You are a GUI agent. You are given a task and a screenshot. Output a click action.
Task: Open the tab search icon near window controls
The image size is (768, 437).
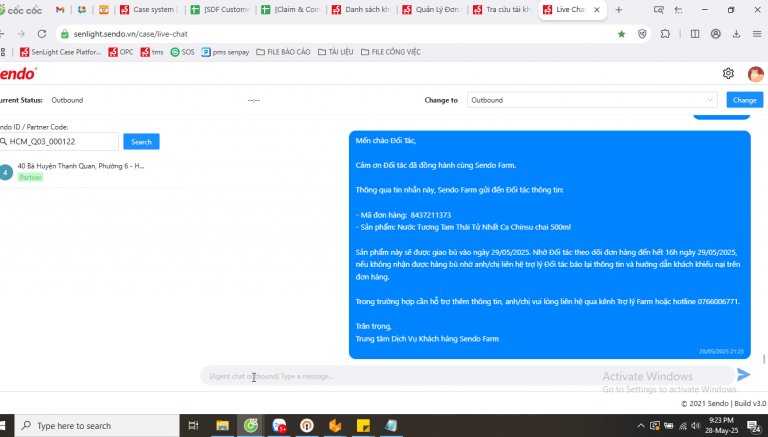tap(659, 10)
